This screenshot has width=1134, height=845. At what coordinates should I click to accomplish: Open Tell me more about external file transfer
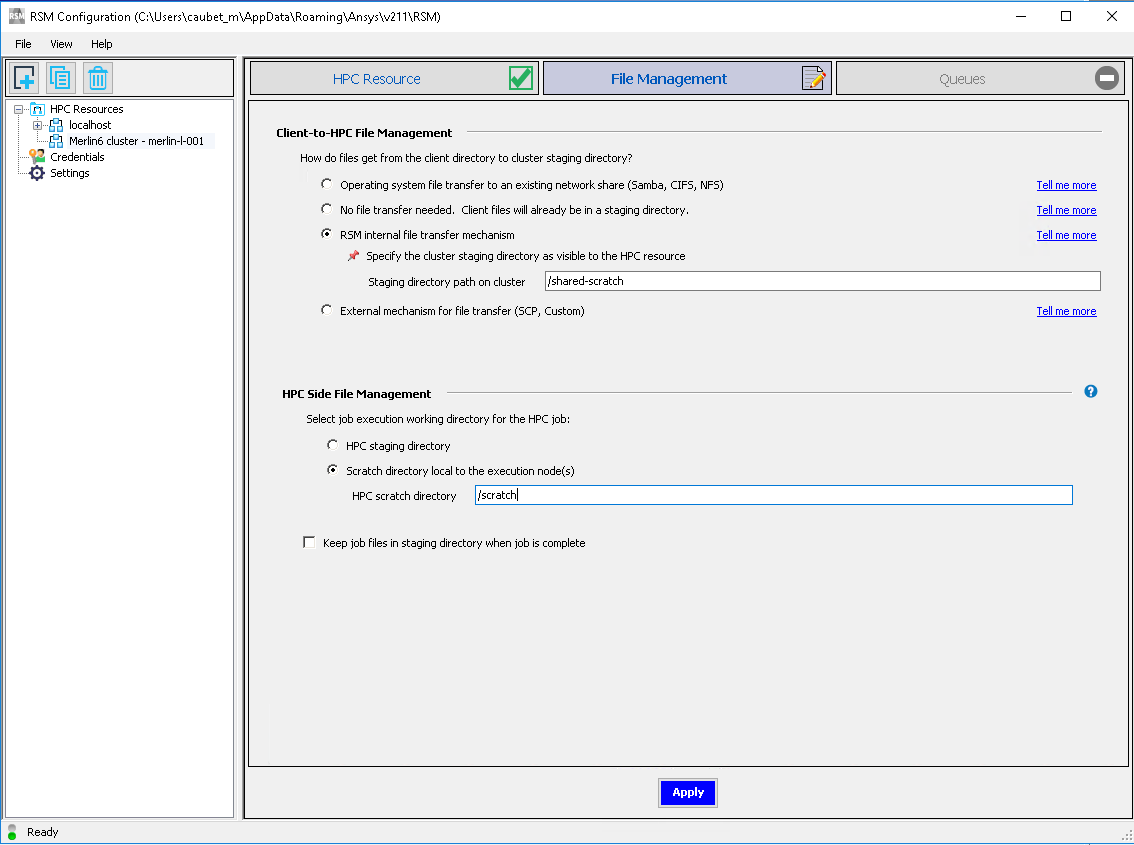(1066, 311)
